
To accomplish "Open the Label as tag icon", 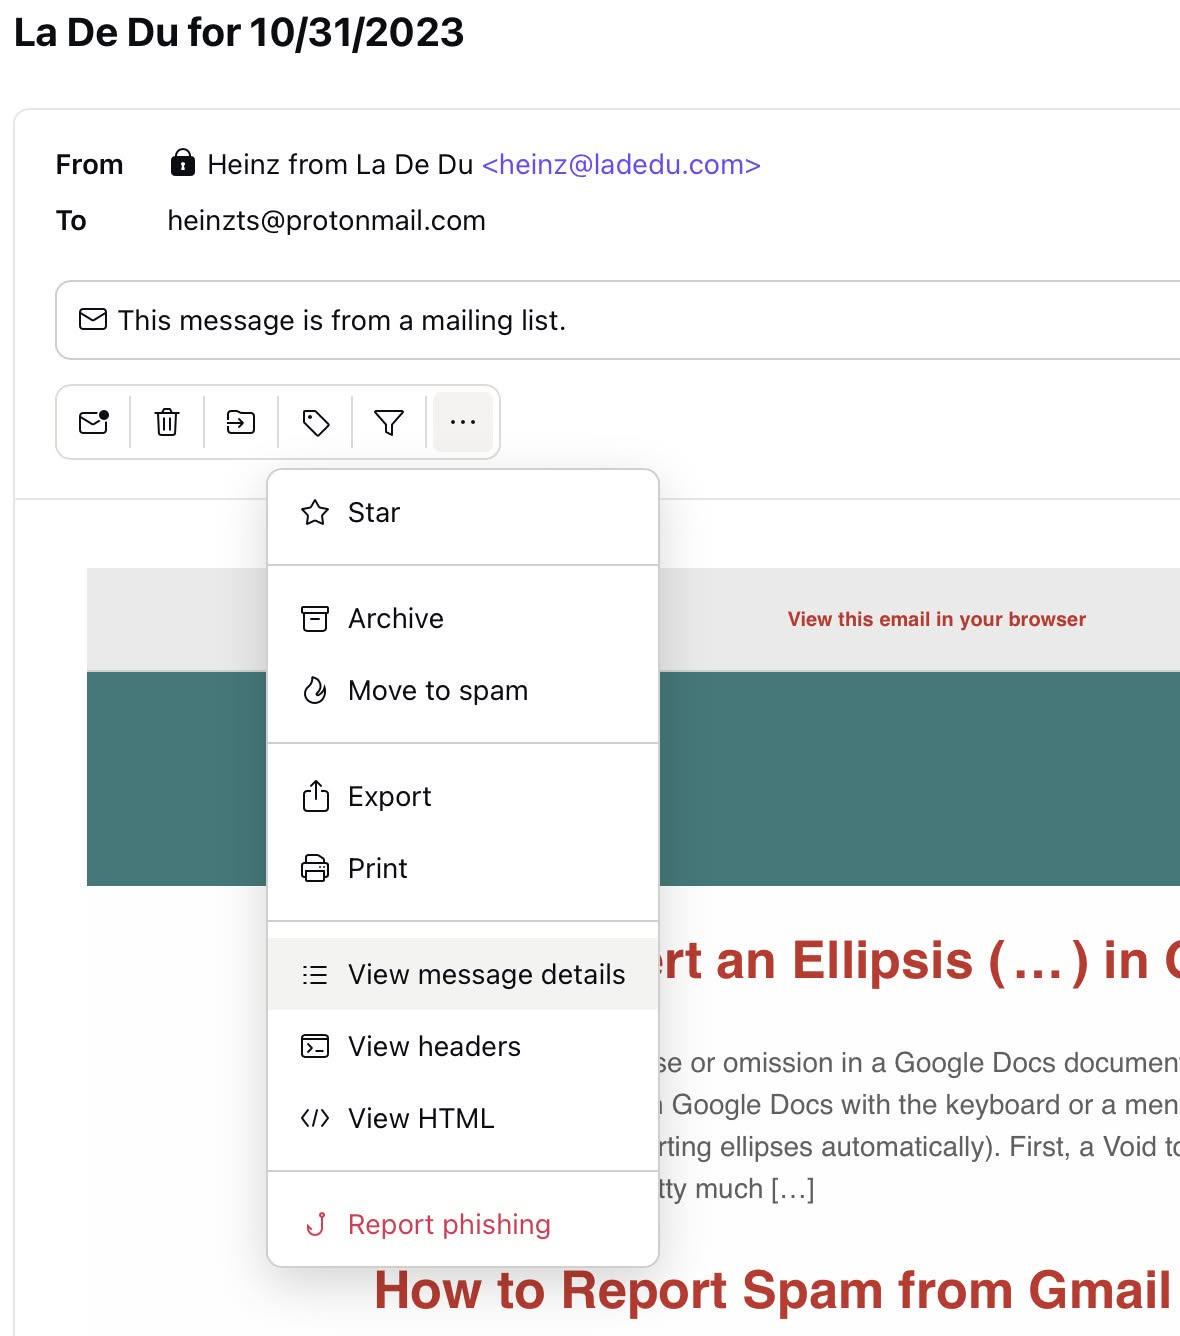I will (316, 422).
